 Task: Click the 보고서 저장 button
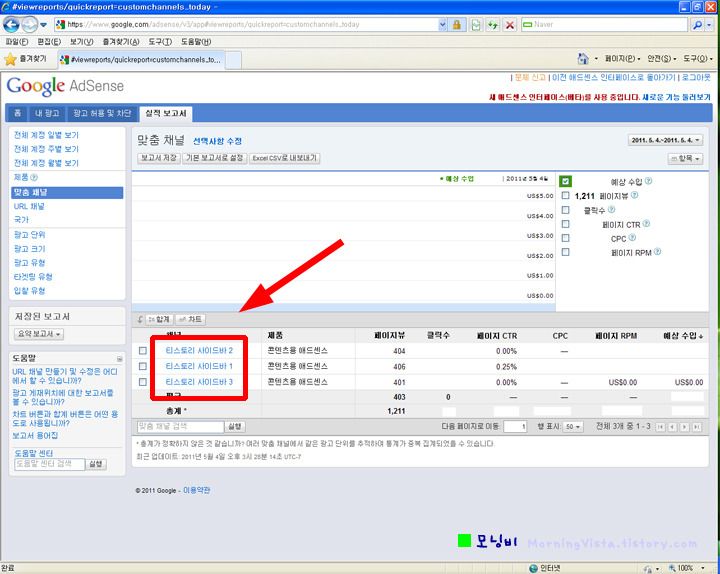[158, 158]
